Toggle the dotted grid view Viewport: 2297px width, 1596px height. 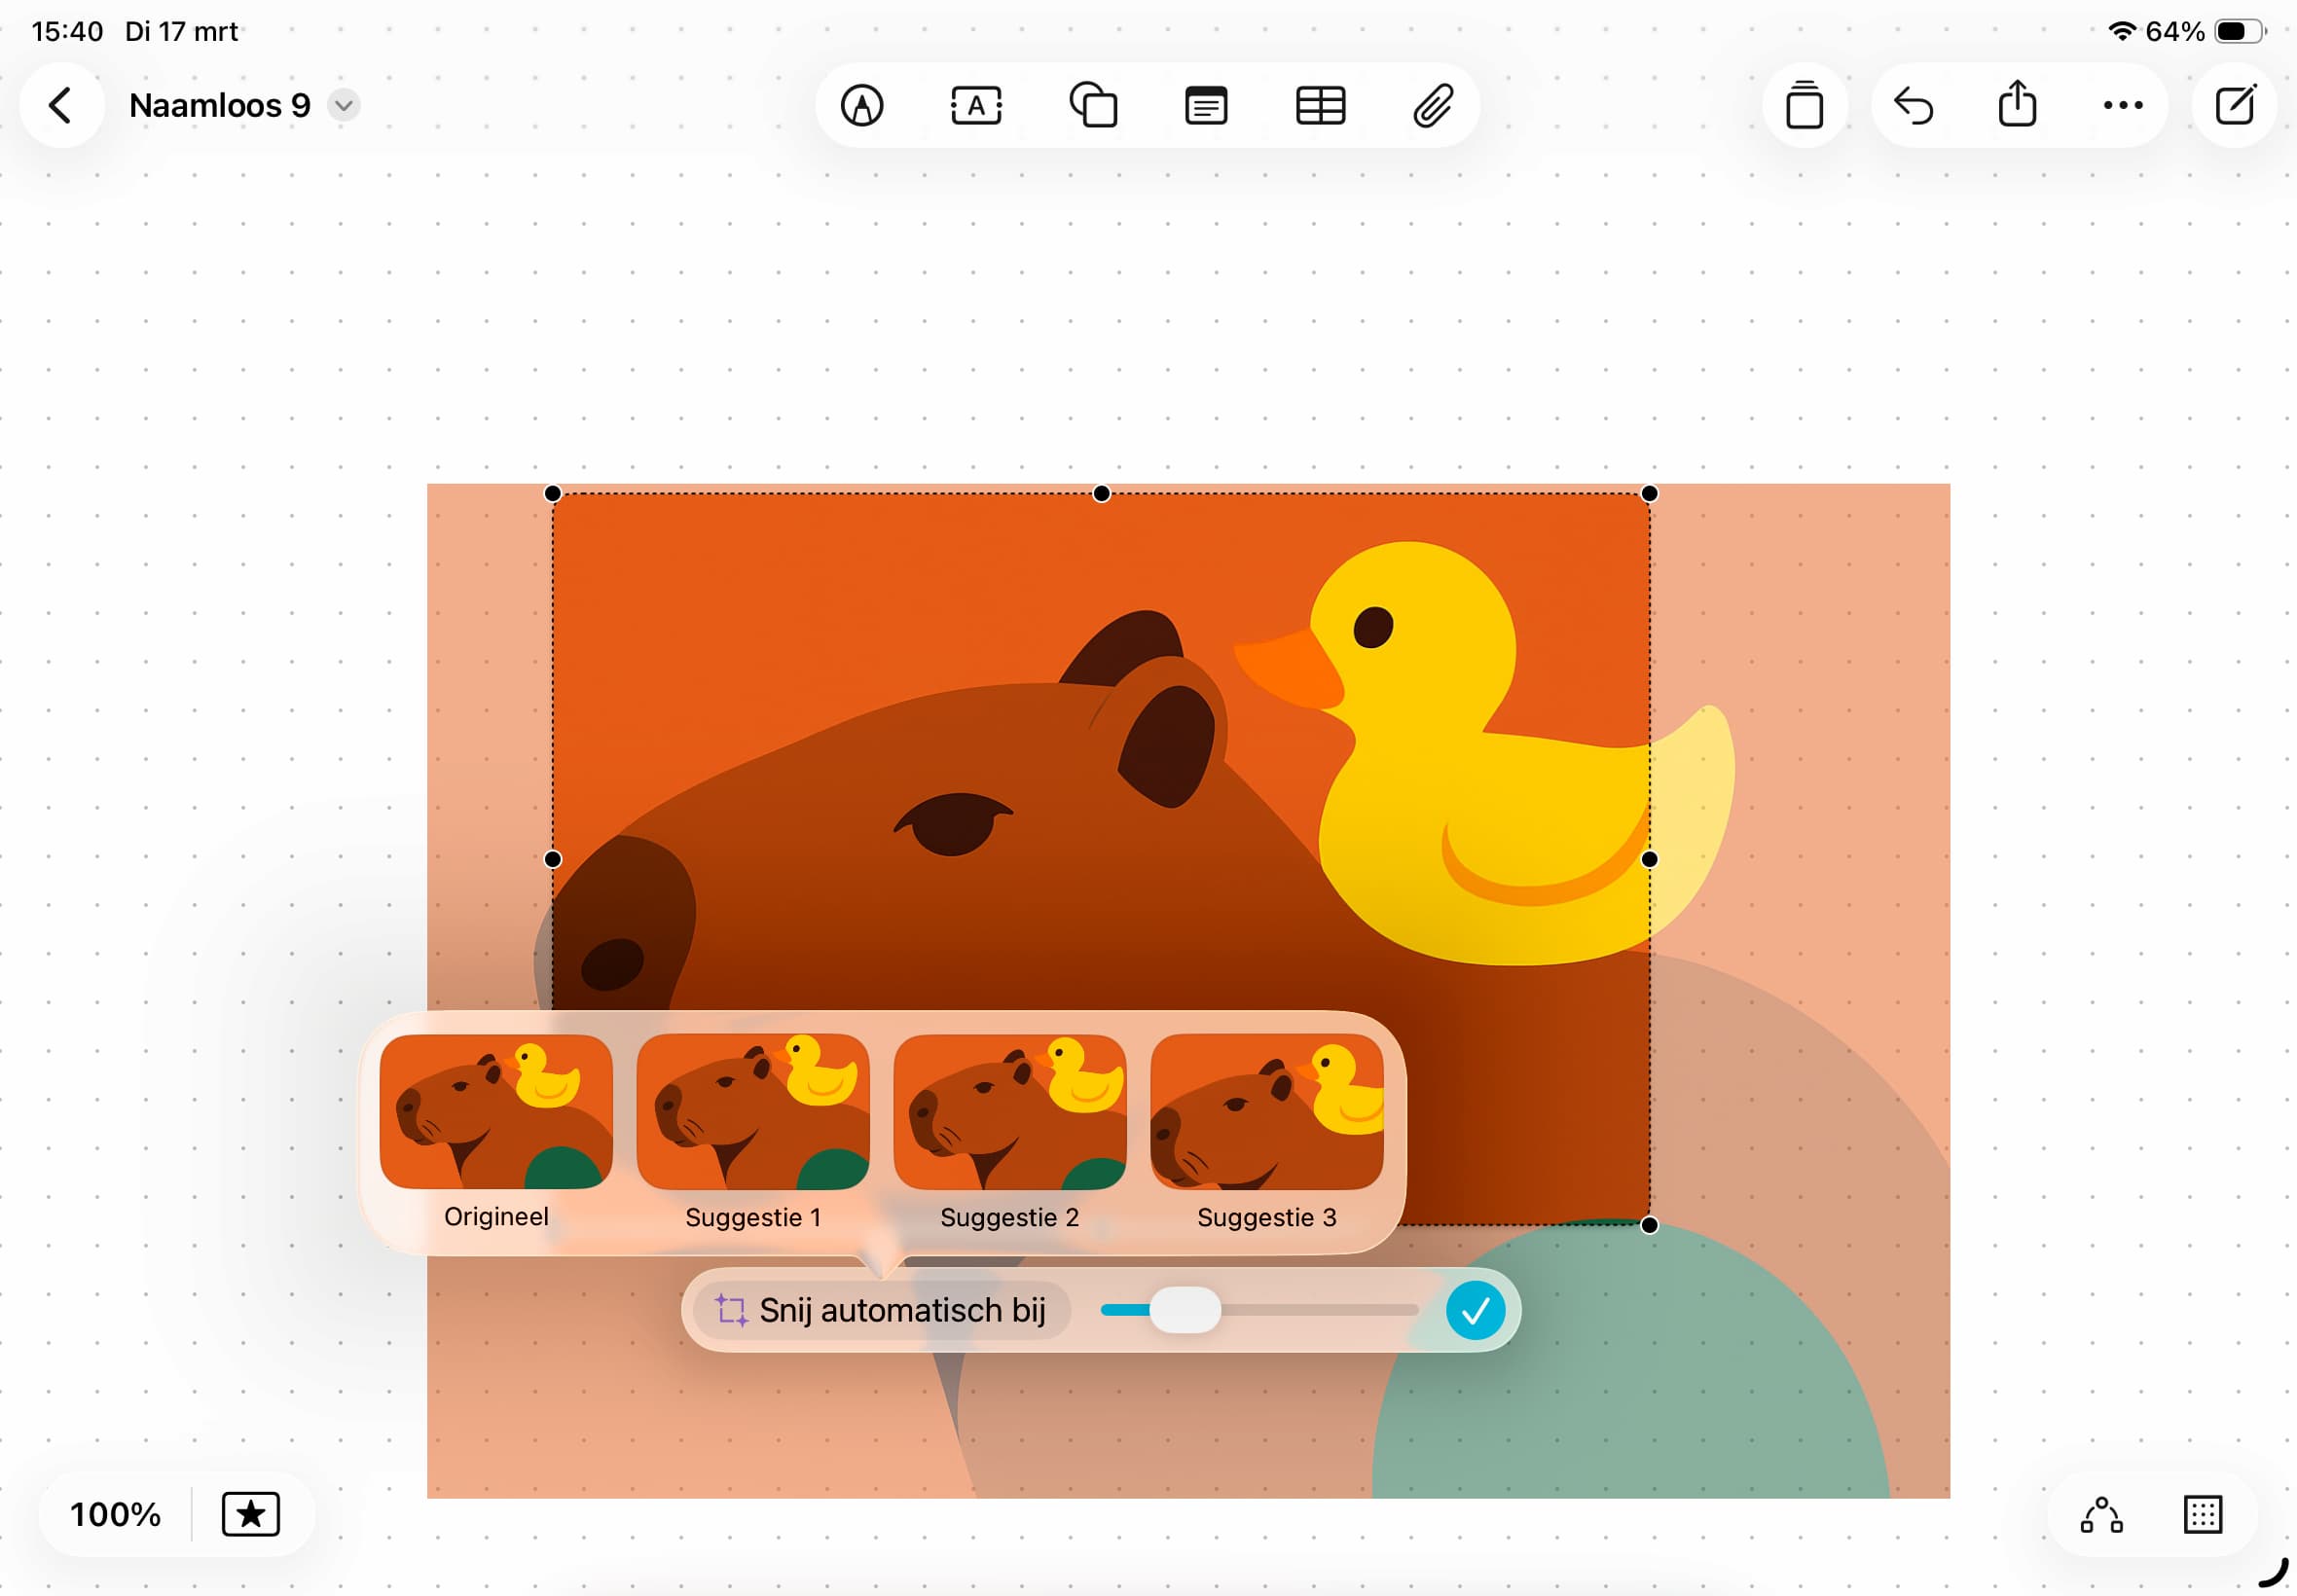click(2202, 1514)
